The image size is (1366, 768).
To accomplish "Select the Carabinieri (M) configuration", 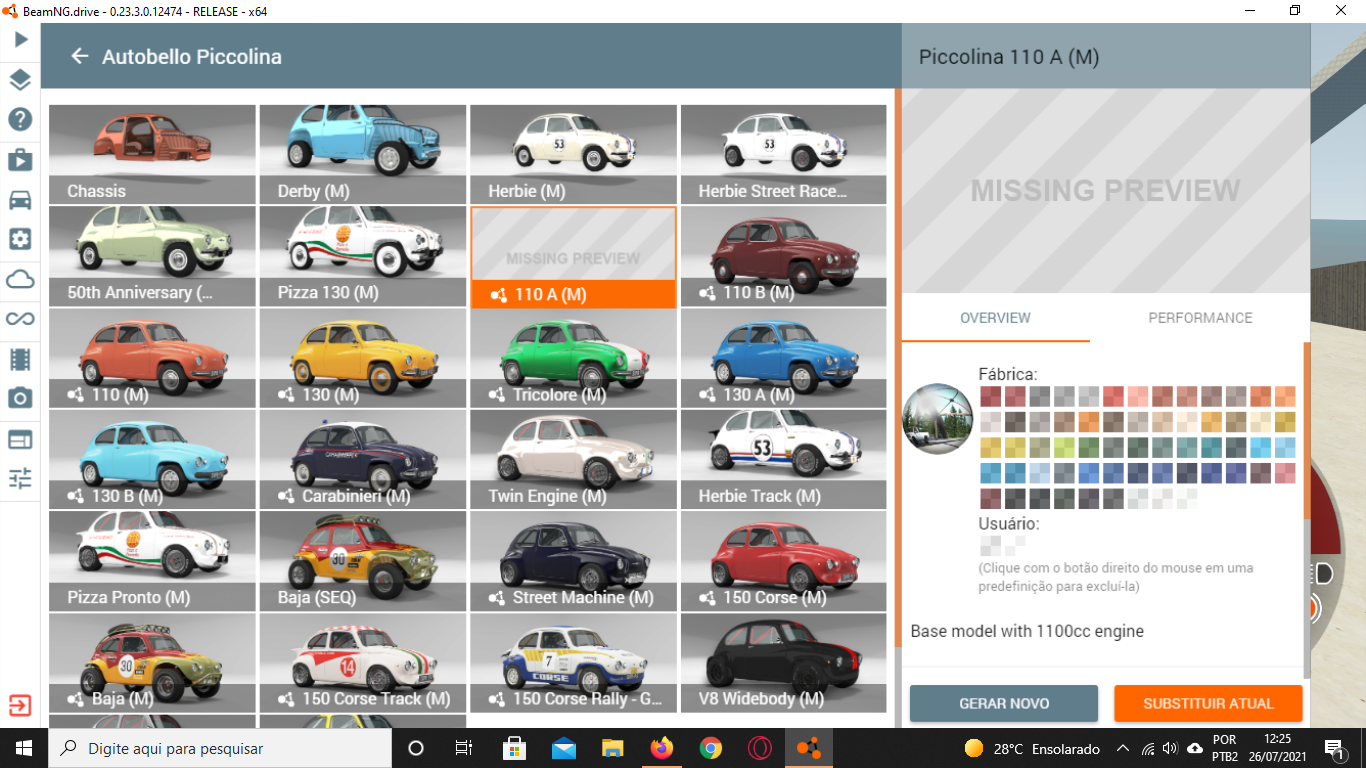I will click(x=363, y=459).
